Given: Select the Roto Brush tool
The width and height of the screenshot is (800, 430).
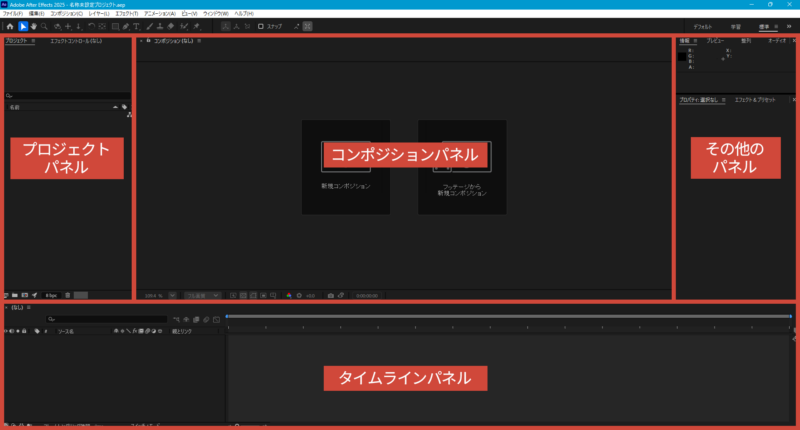Looking at the screenshot, I should pyautogui.click(x=184, y=27).
